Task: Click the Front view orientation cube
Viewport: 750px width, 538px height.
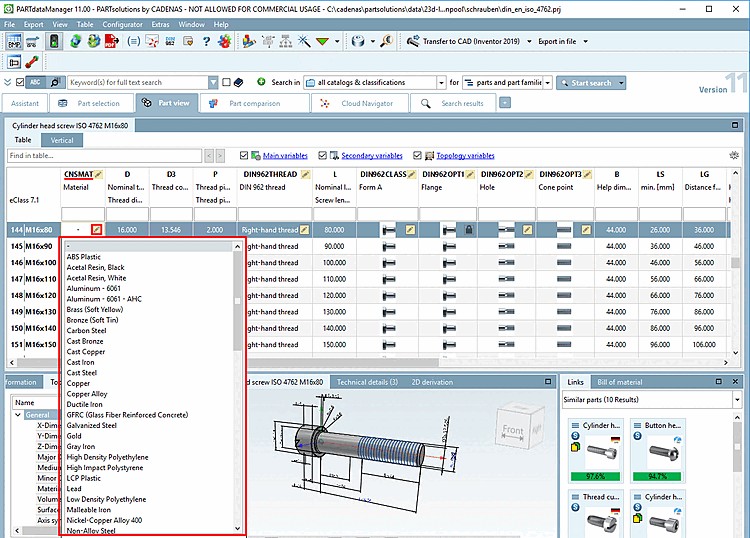Action: click(x=513, y=431)
